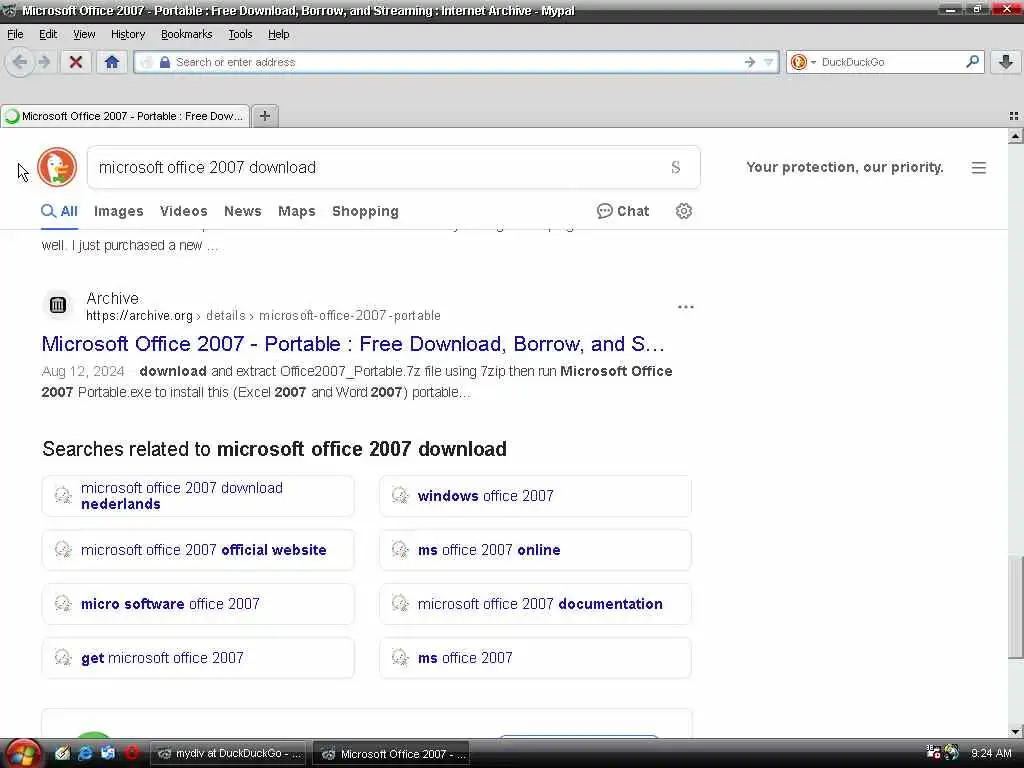Click the search submit icon in query box
This screenshot has width=1024, height=768.
click(x=676, y=167)
